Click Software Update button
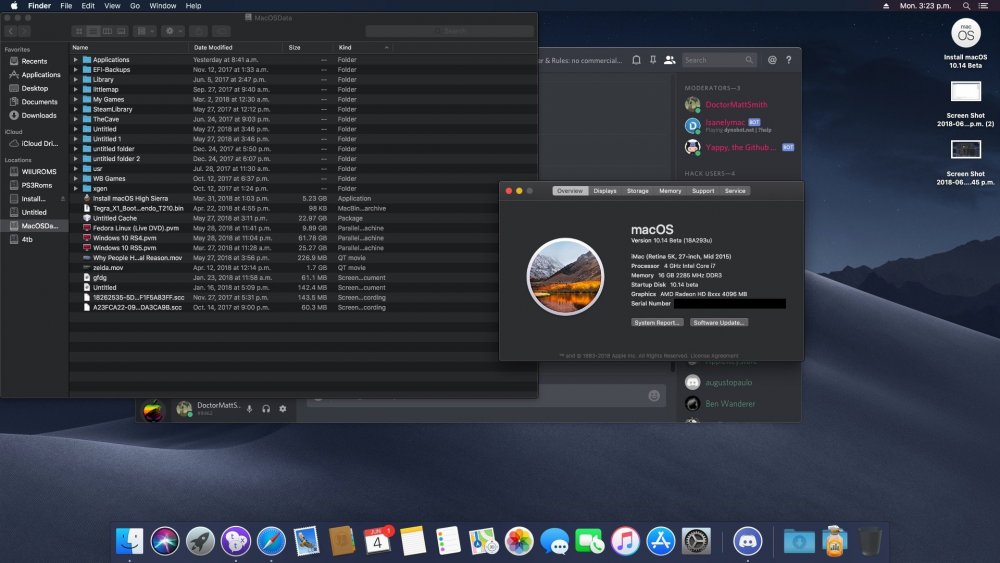 pos(719,323)
